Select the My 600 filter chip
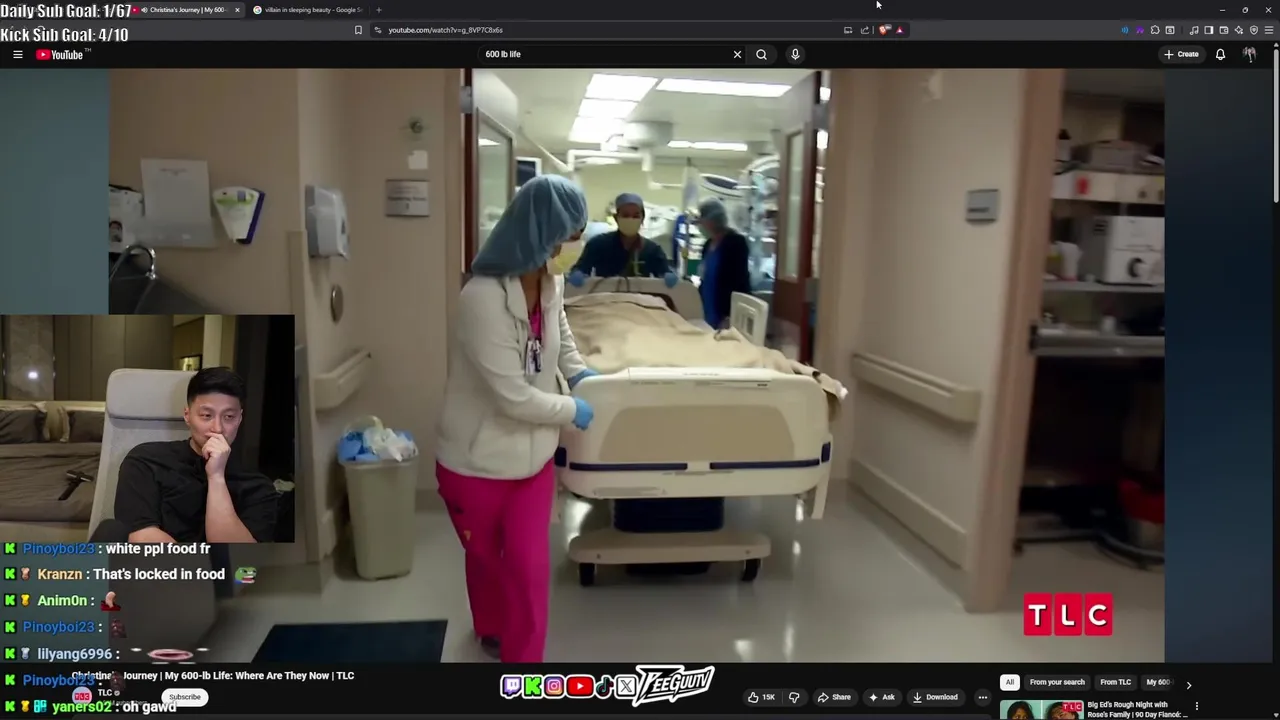 [x=1158, y=682]
